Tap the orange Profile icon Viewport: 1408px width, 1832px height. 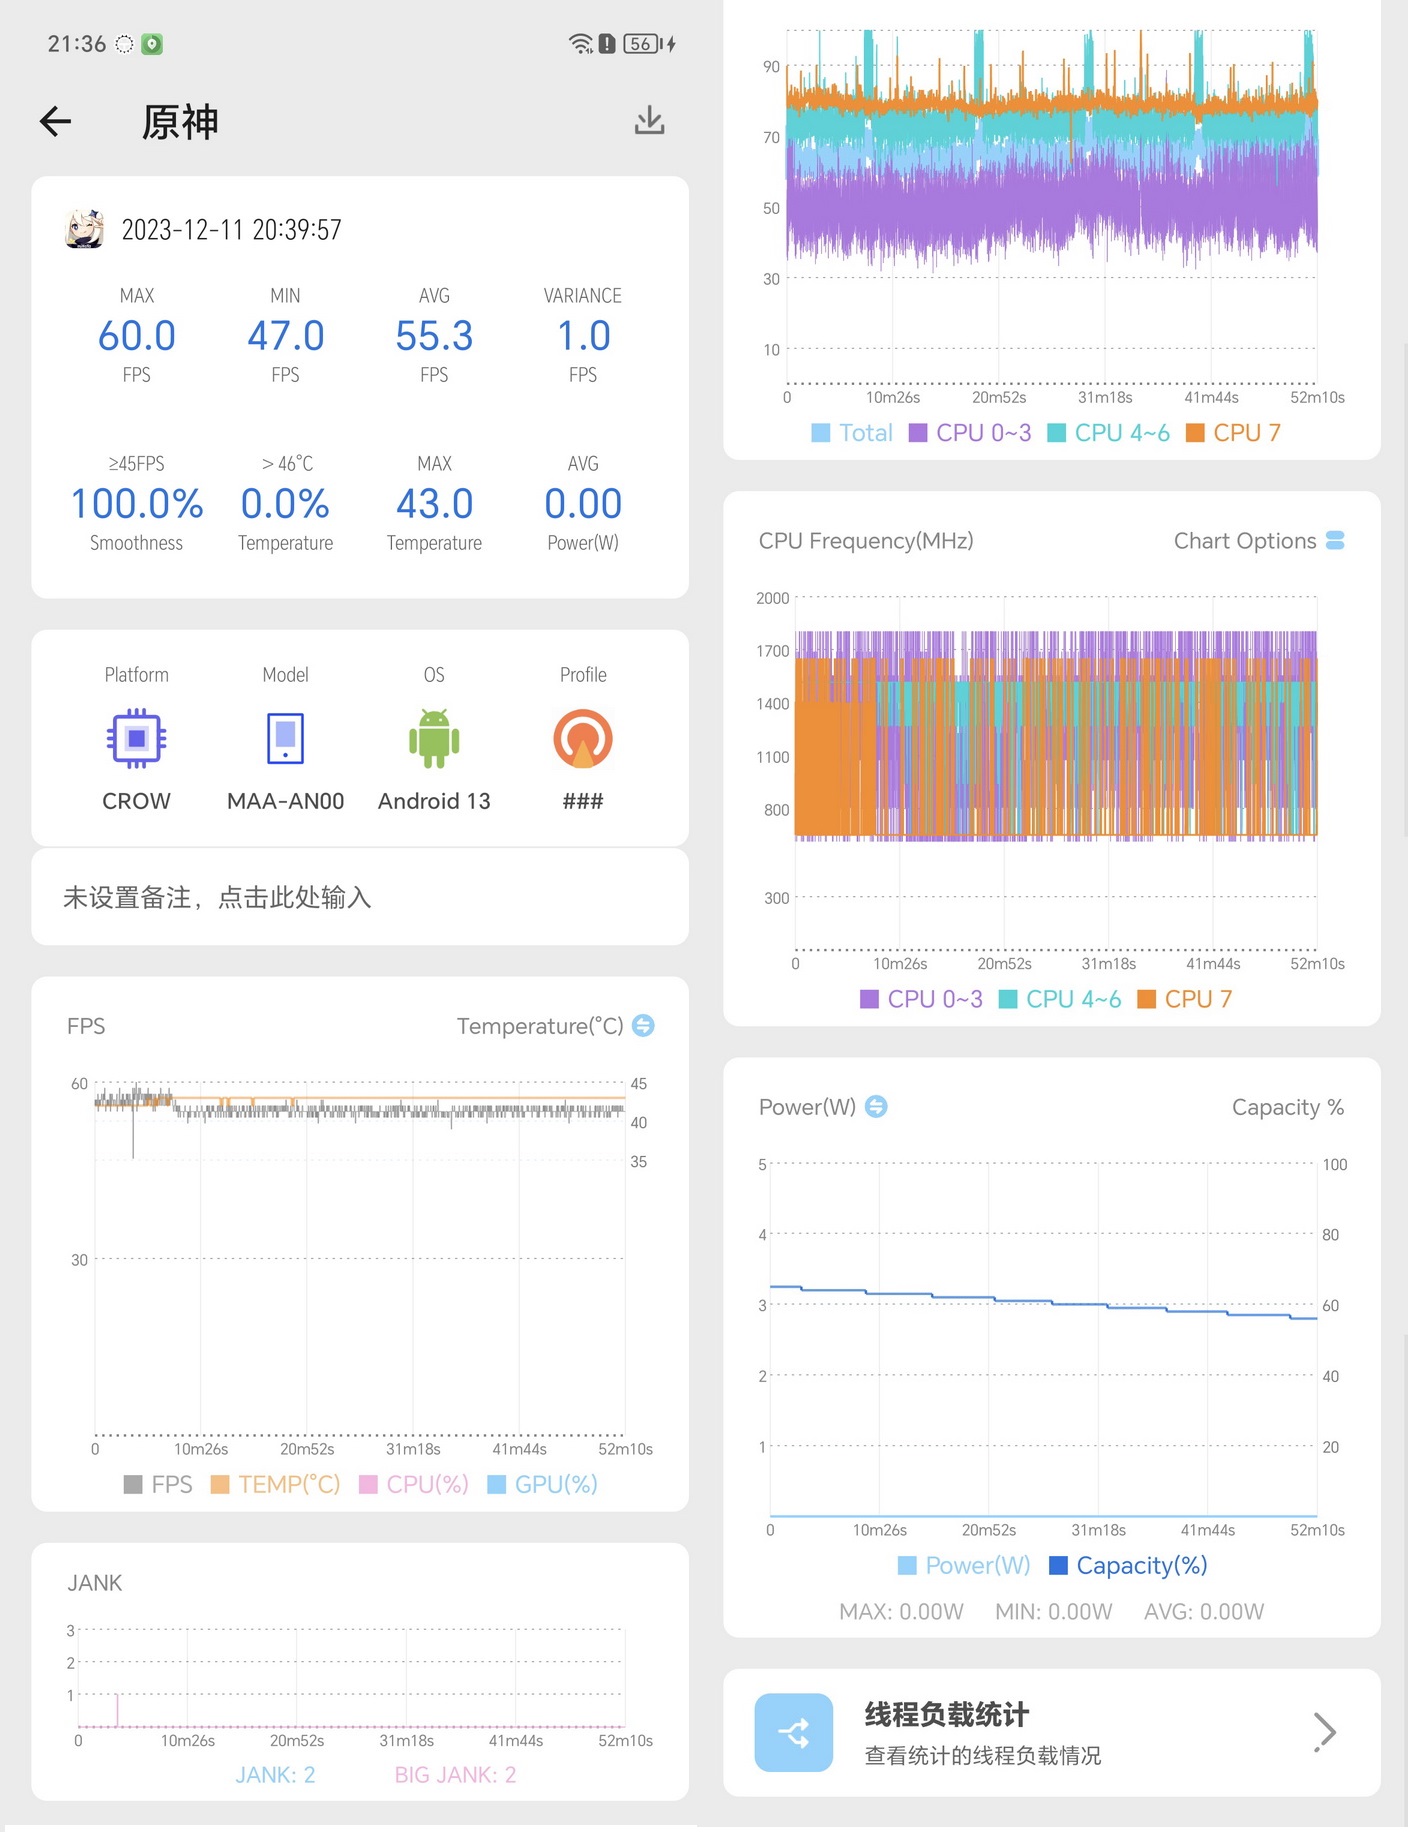click(583, 739)
